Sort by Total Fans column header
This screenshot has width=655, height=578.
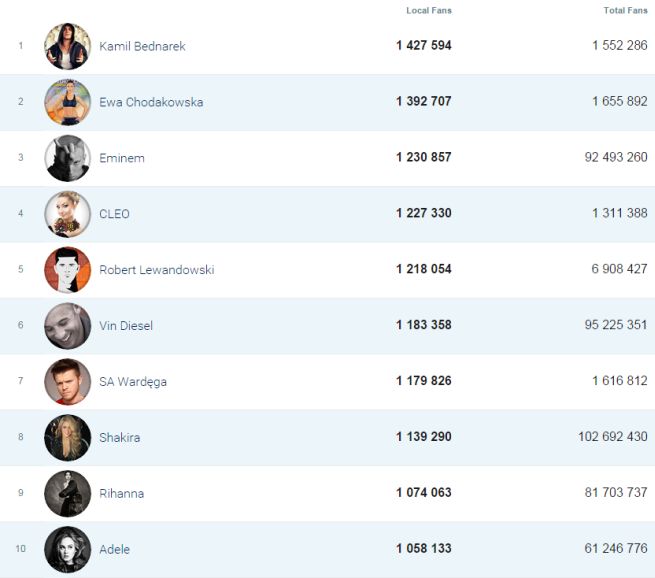(625, 10)
